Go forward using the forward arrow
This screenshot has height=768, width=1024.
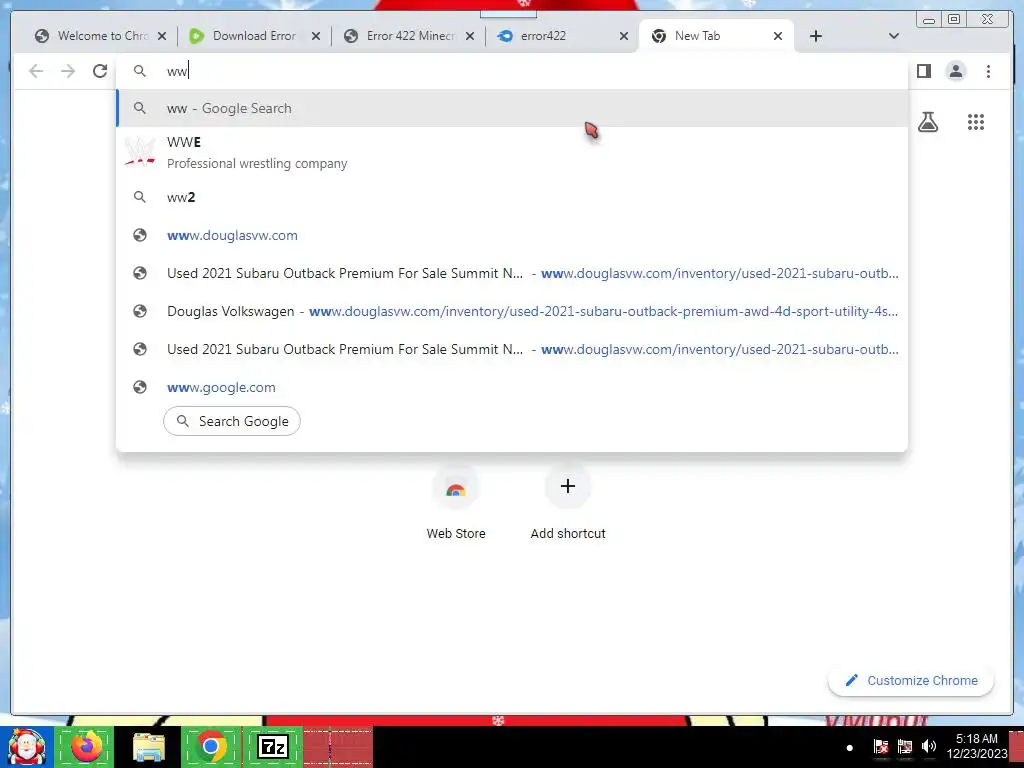coord(68,71)
